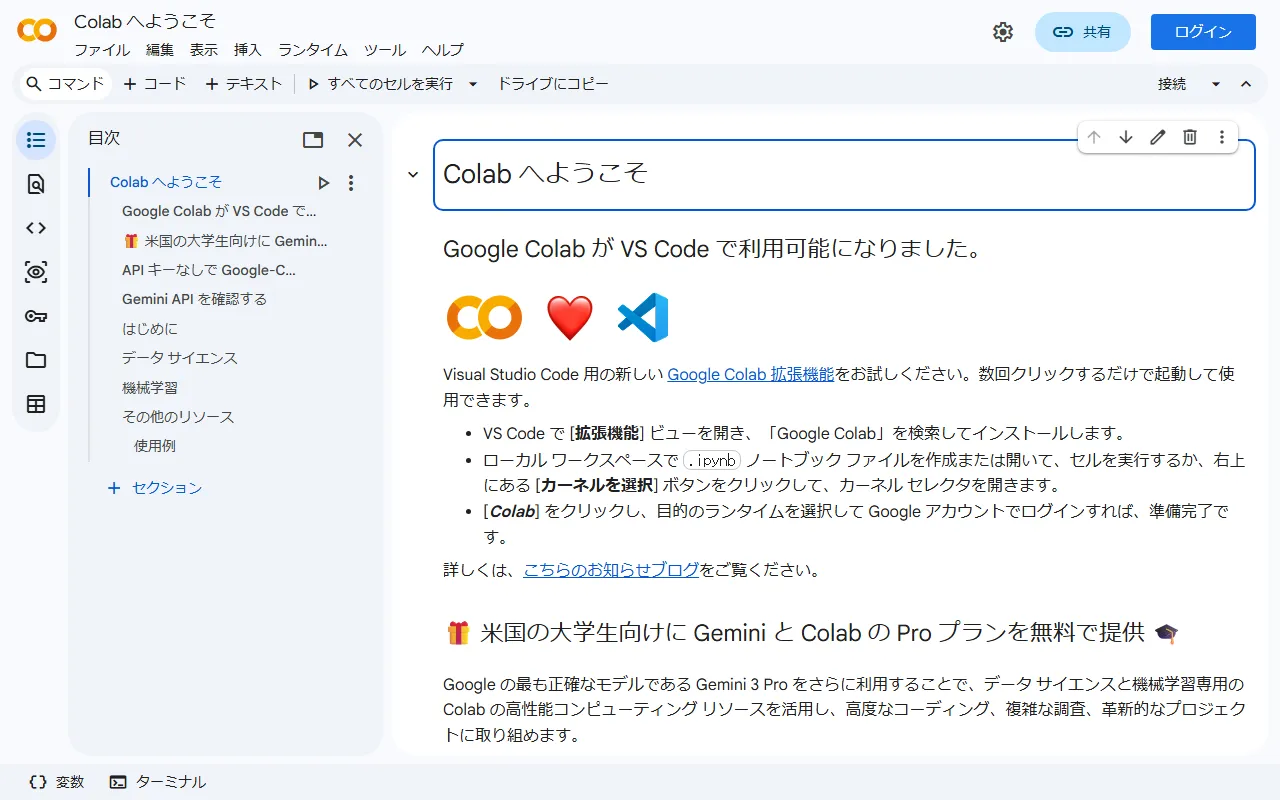The width and height of the screenshot is (1280, 800).
Task: Add a section with + セクション
Action: [155, 488]
